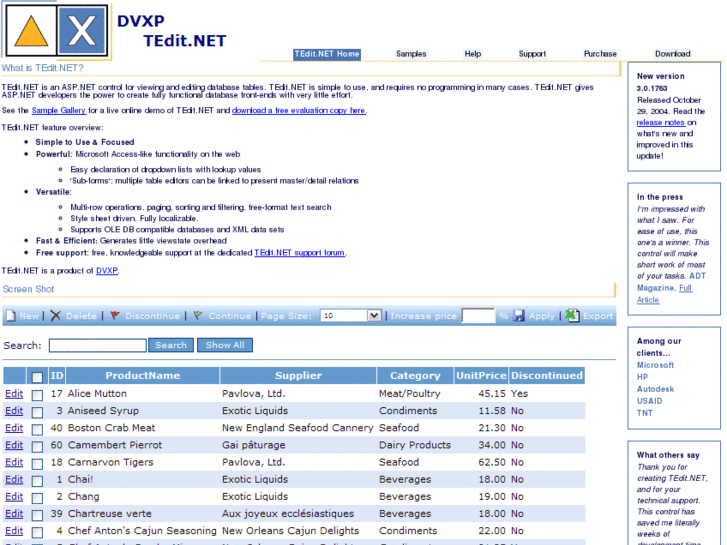Image resolution: width=727 pixels, height=545 pixels.
Task: Open the Full Article link
Action: click(x=664, y=294)
